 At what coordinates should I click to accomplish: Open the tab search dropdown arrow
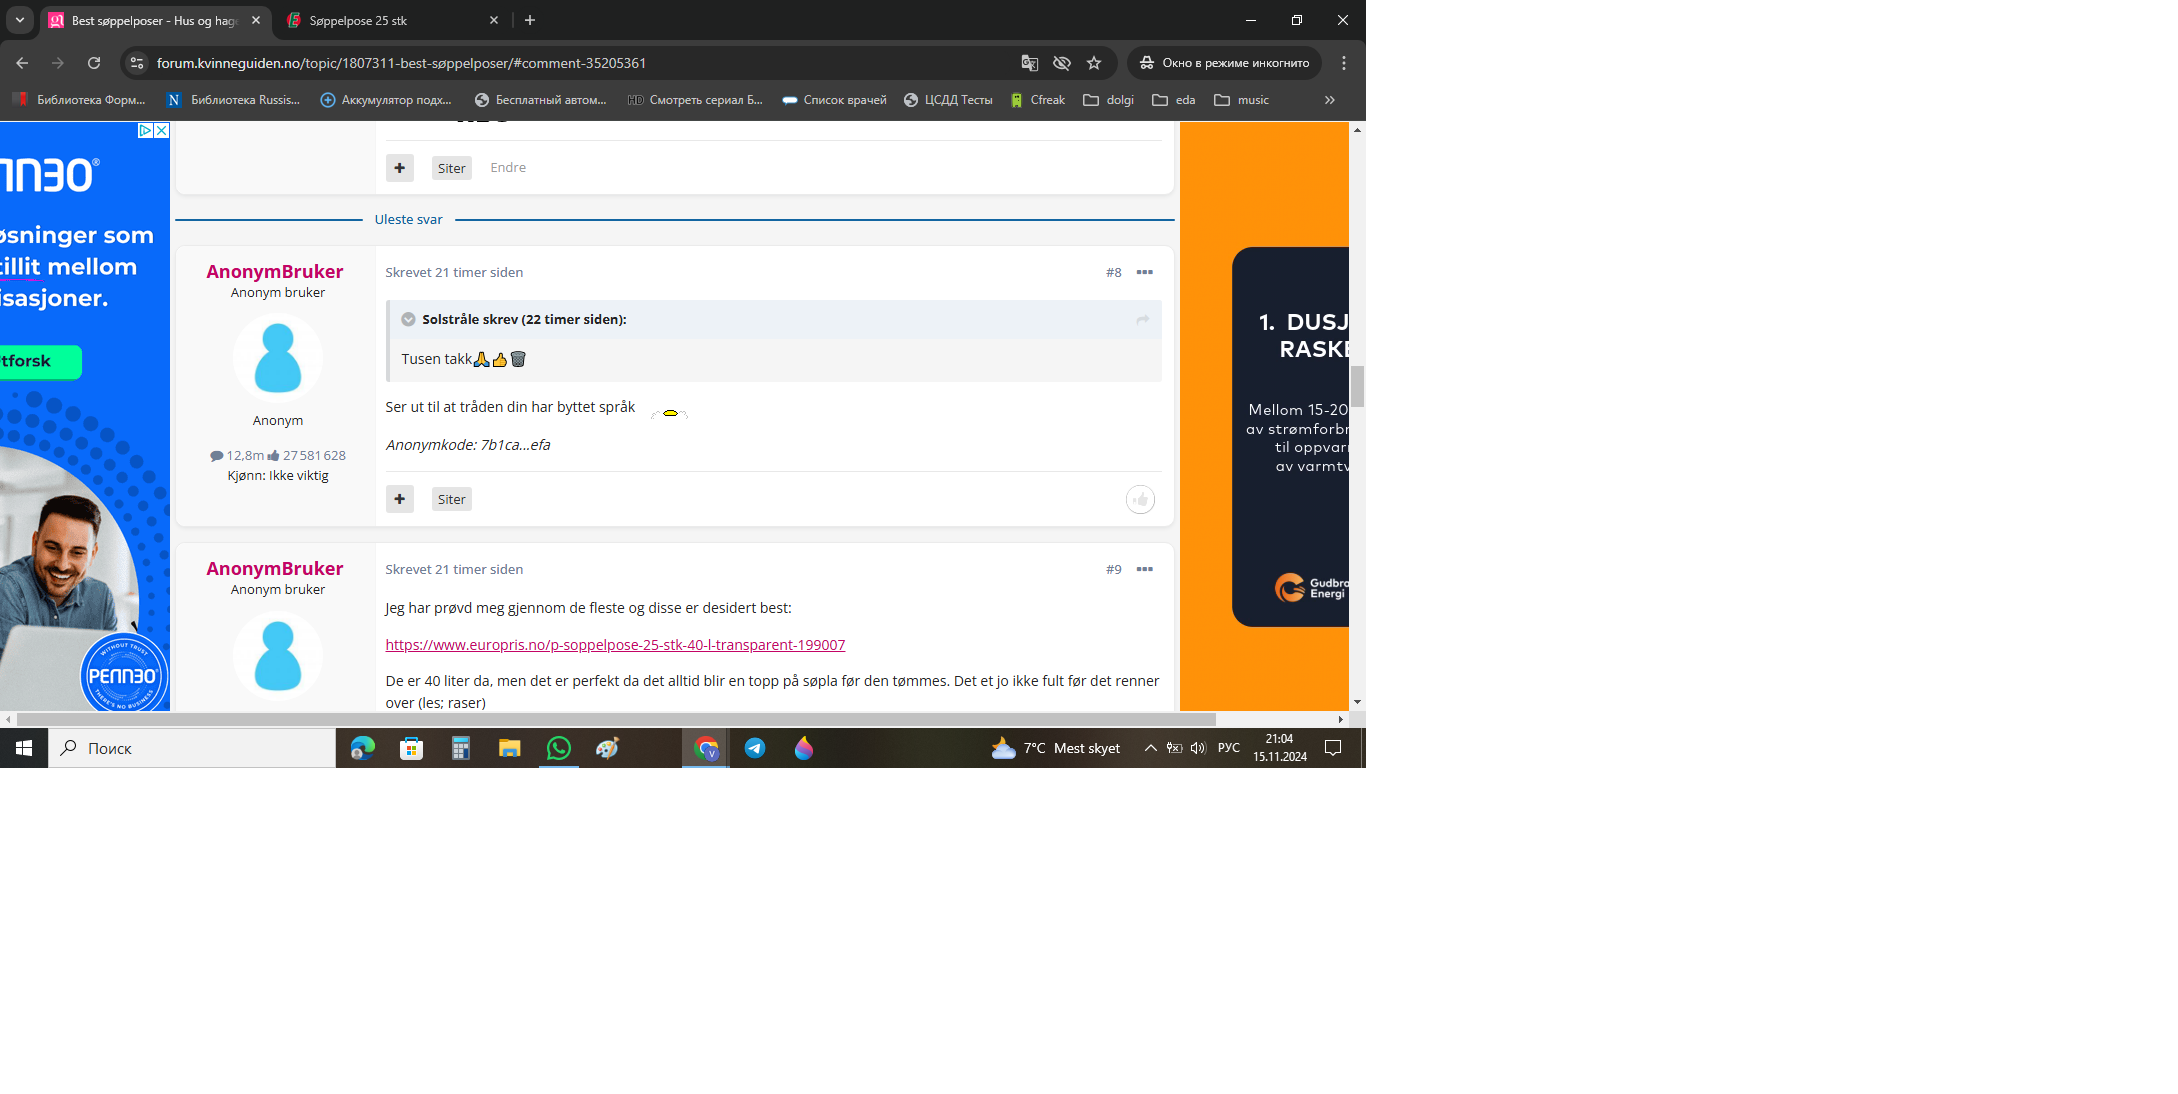[x=19, y=20]
